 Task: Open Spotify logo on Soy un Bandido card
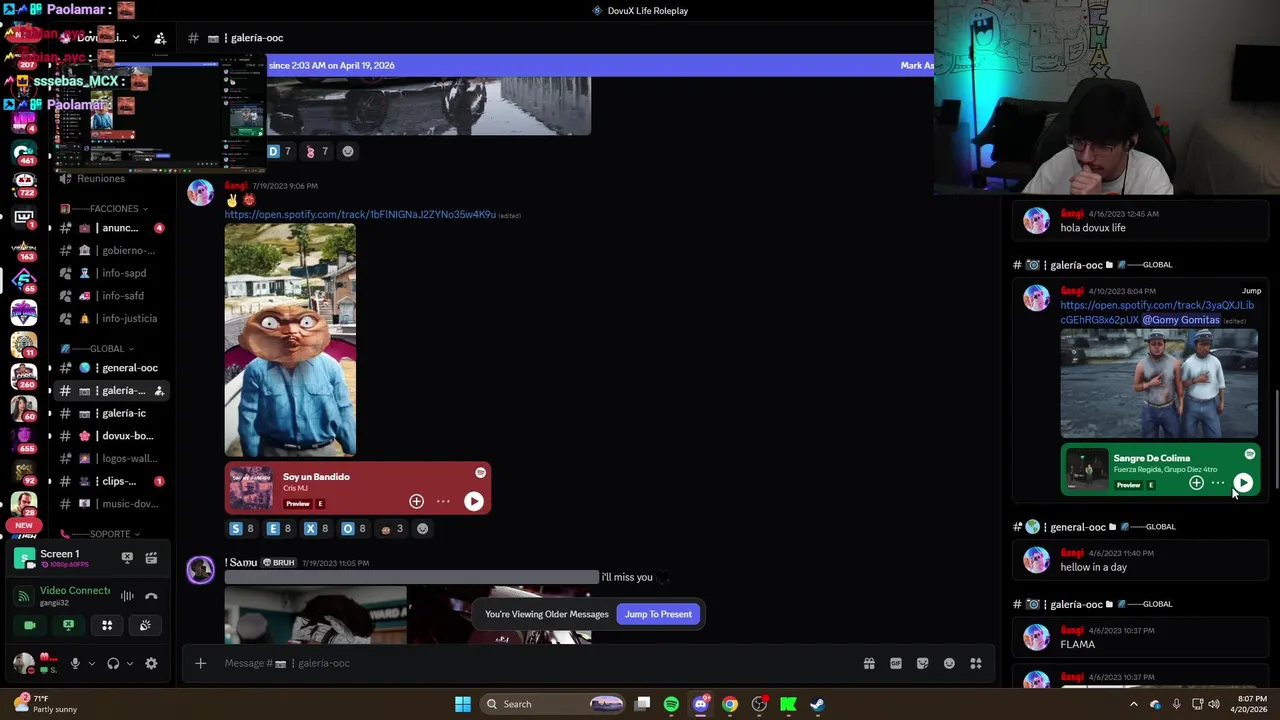tap(480, 472)
